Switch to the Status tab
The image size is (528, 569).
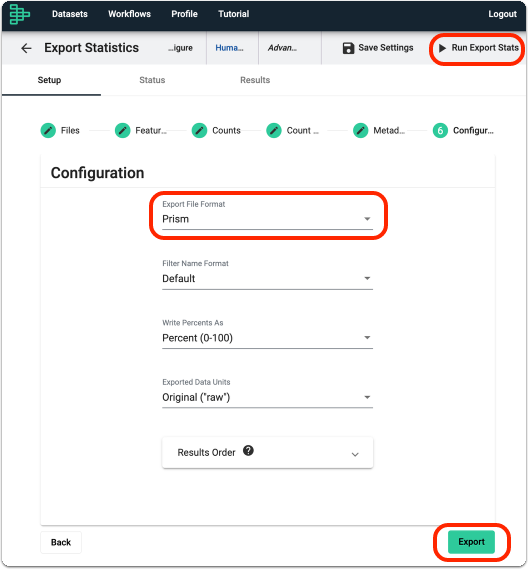pyautogui.click(x=152, y=80)
